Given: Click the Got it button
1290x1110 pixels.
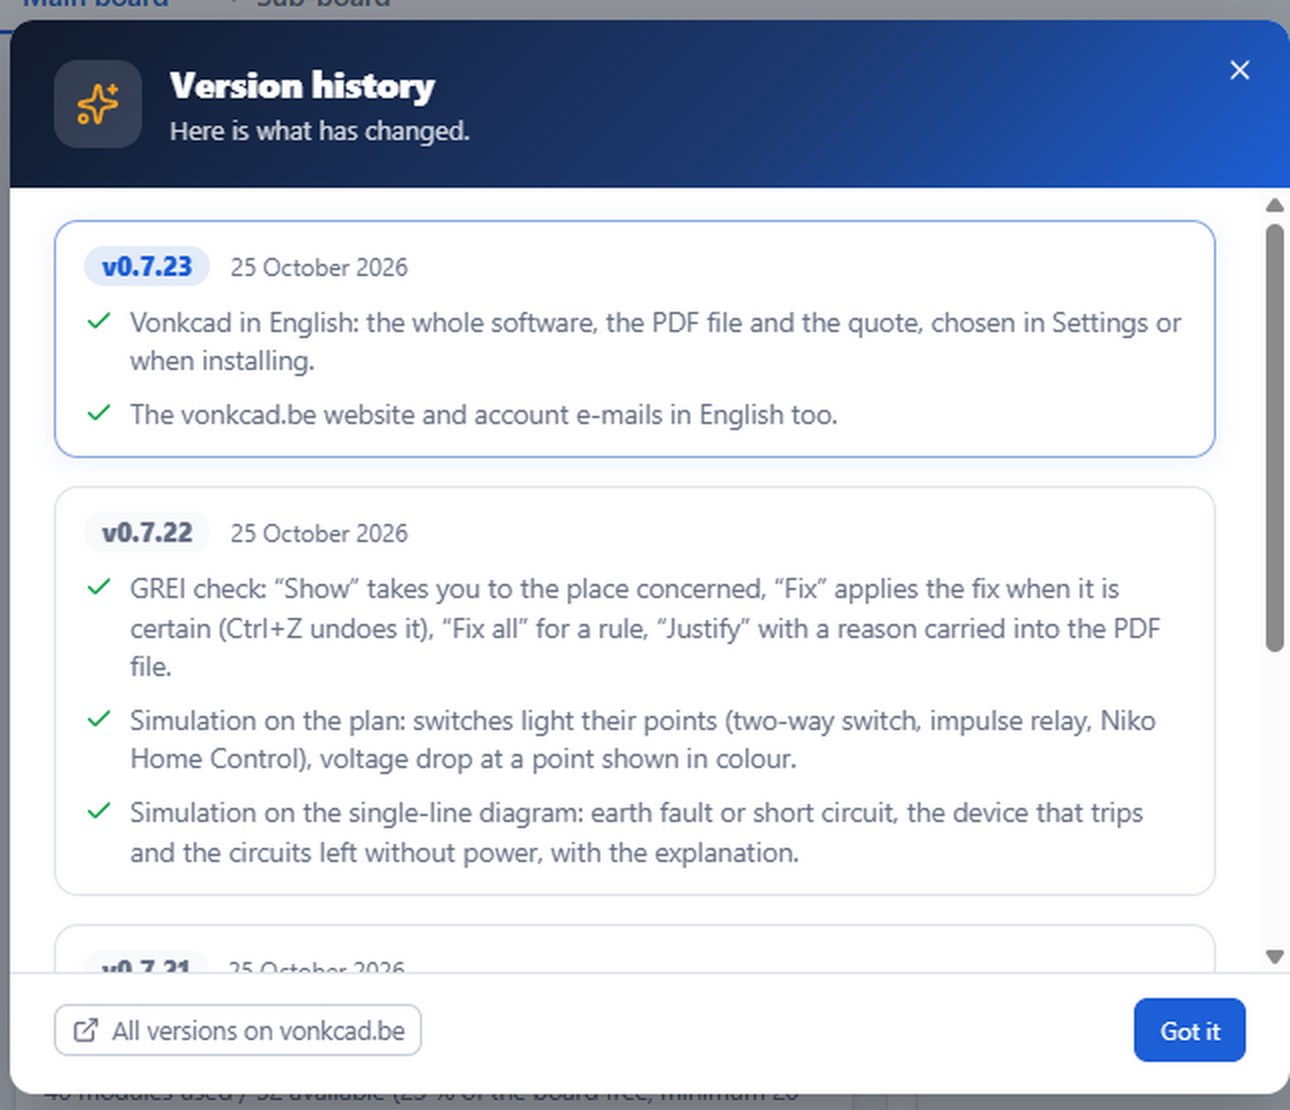Looking at the screenshot, I should [1189, 1030].
